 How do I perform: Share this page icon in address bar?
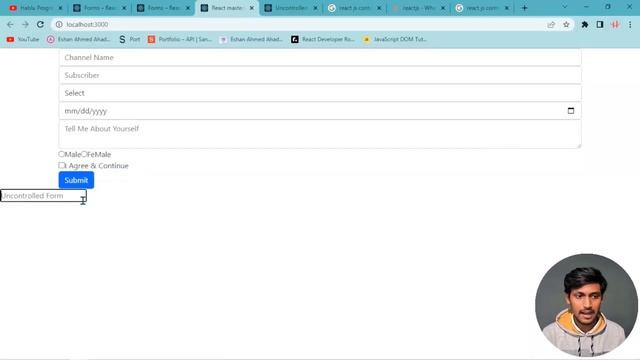(x=551, y=24)
